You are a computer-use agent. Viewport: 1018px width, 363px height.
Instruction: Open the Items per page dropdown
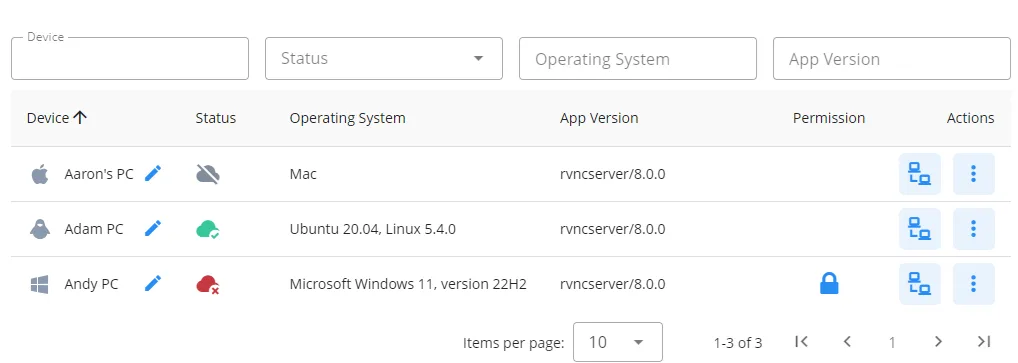(617, 342)
